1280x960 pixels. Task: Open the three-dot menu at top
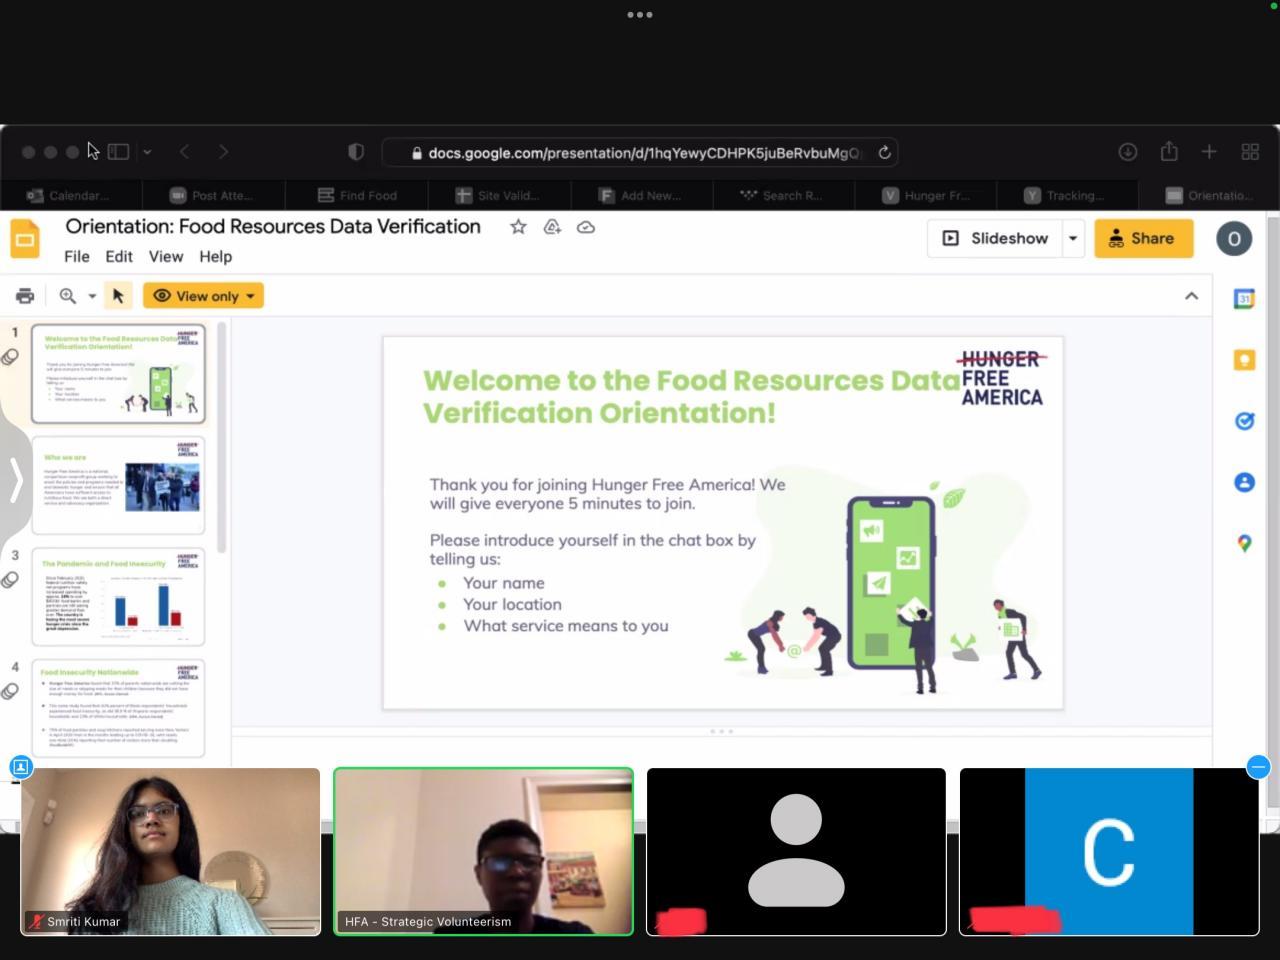pyautogui.click(x=640, y=15)
